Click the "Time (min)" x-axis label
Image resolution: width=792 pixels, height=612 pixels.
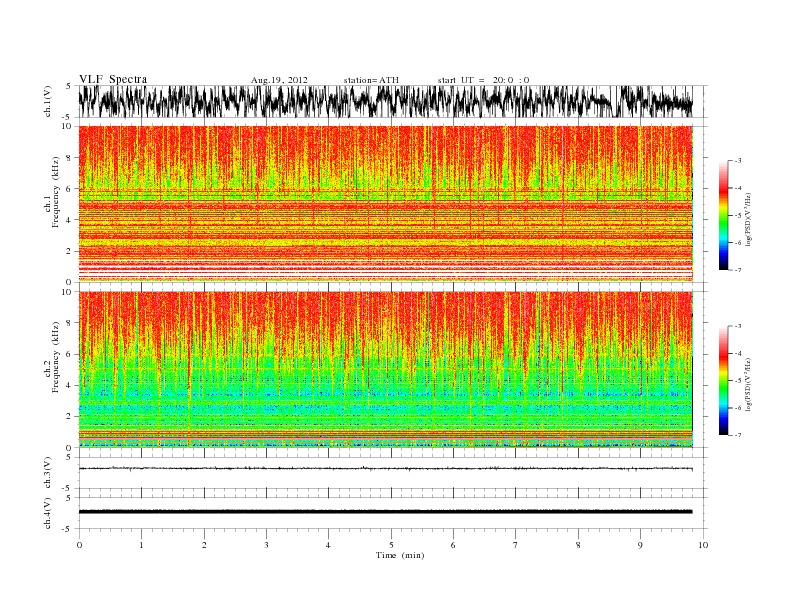[400, 555]
